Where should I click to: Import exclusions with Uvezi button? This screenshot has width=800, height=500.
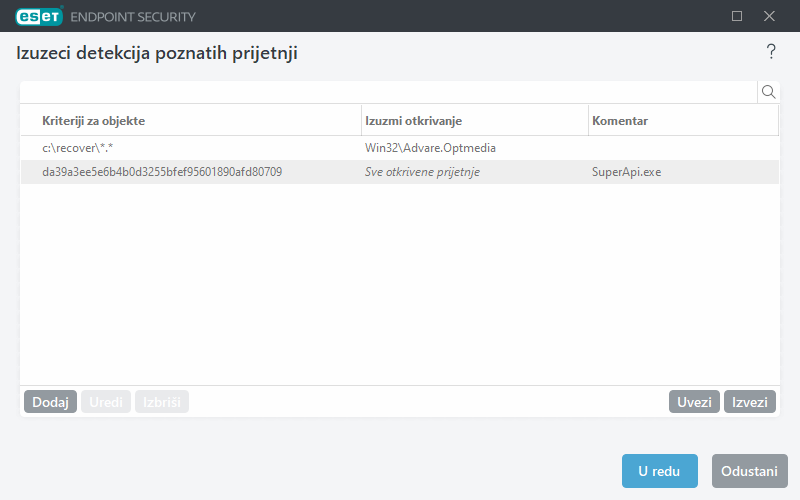(694, 402)
